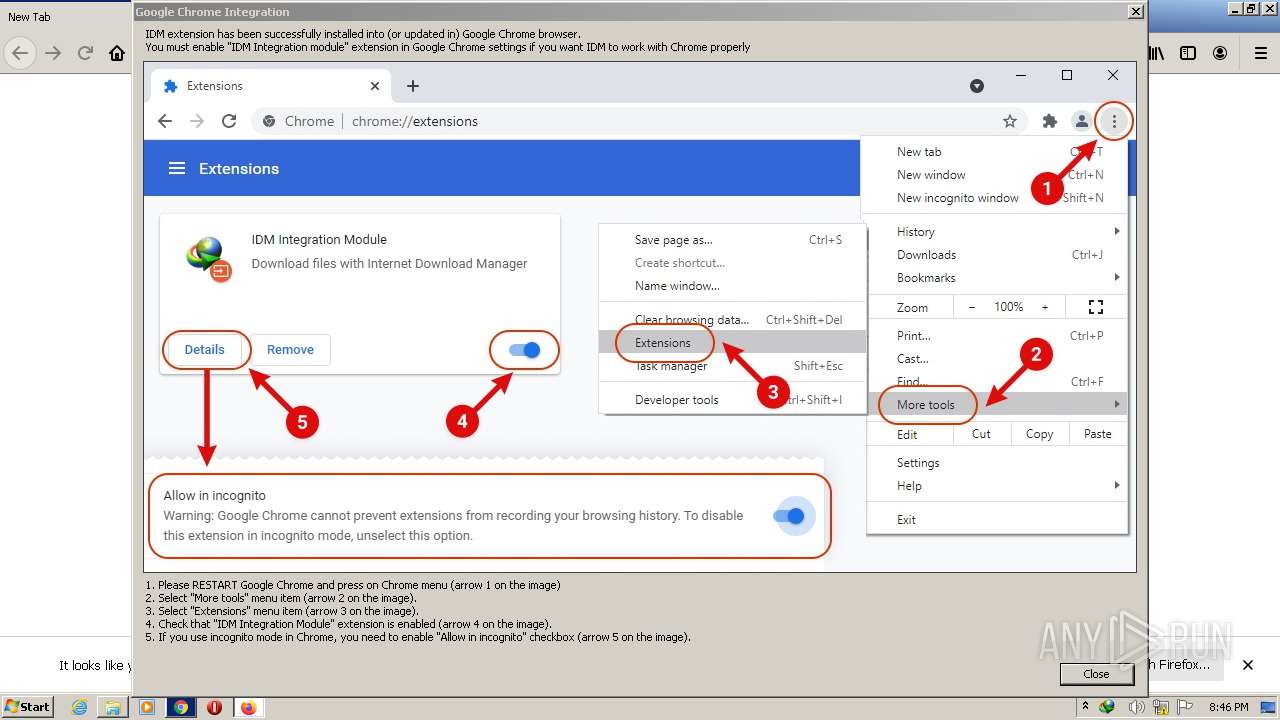This screenshot has width=1280, height=720.
Task: Open the Extensions page hamburger menu
Action: pyautogui.click(x=177, y=168)
